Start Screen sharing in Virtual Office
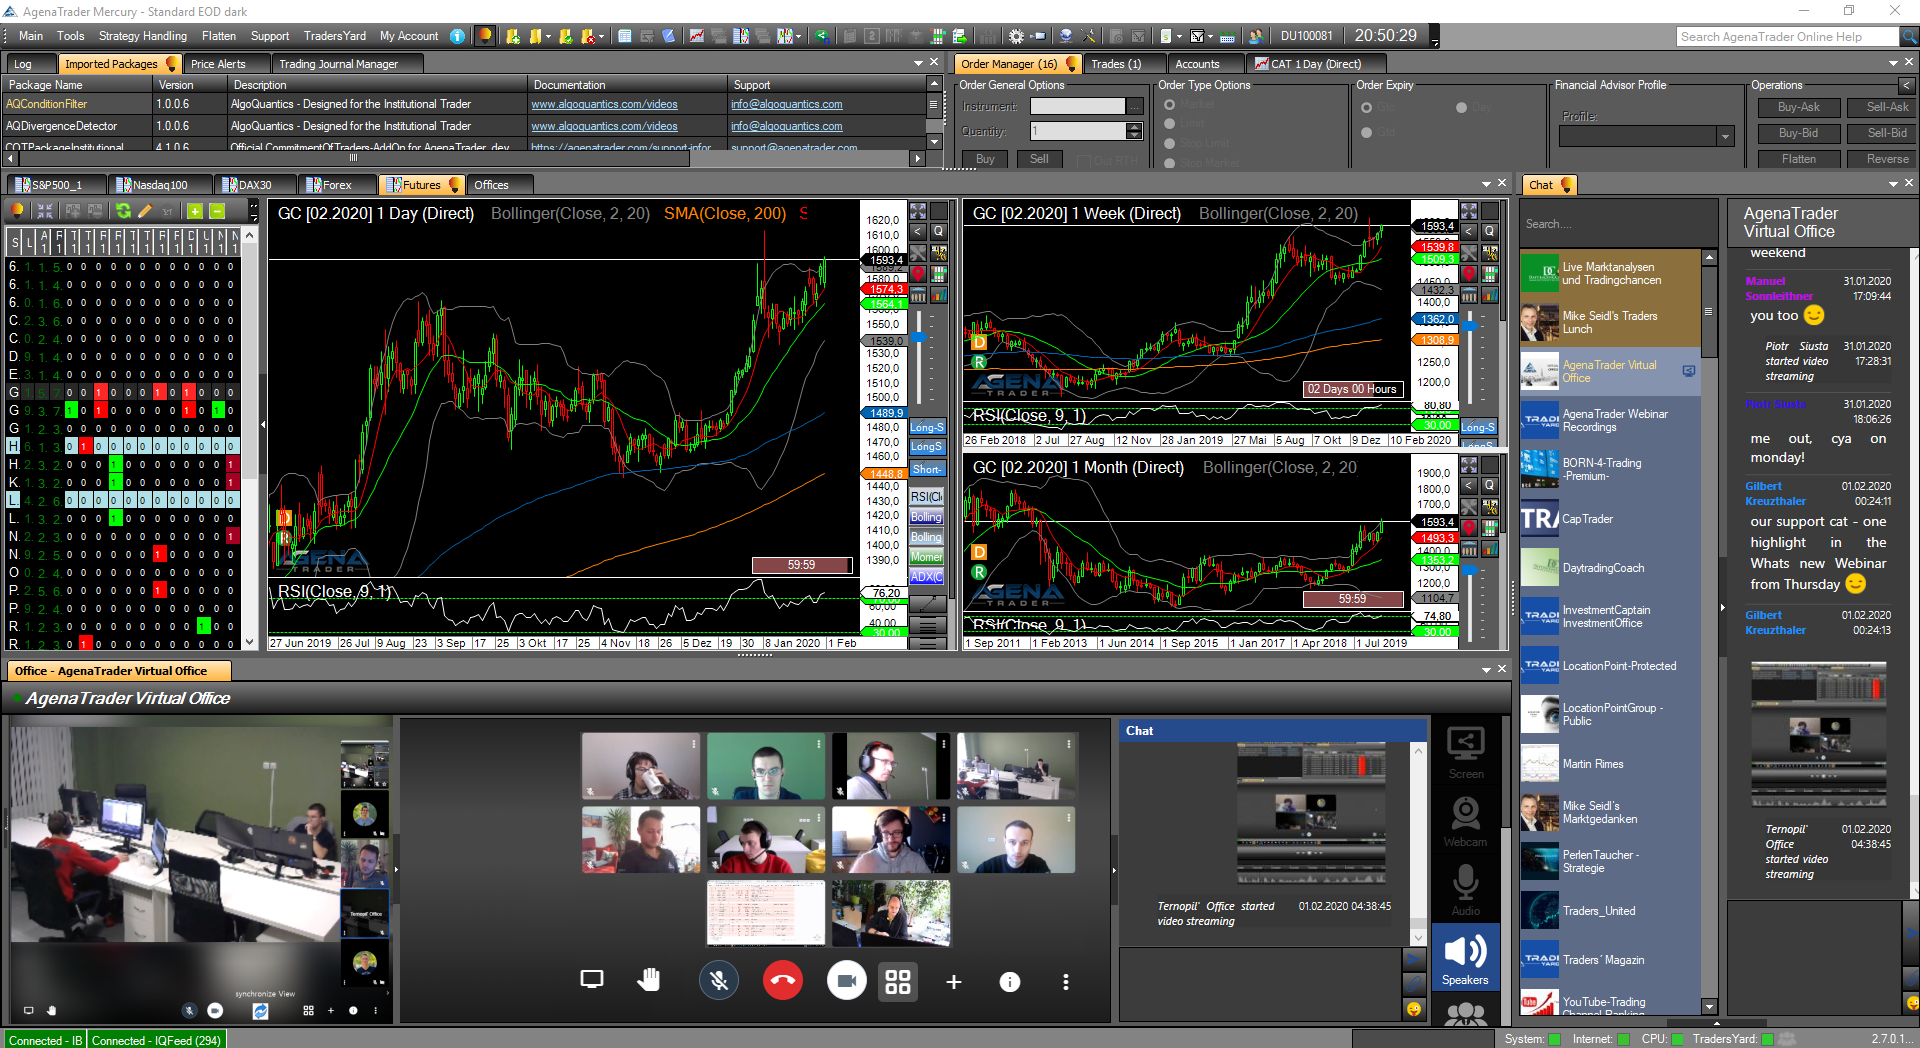The image size is (1920, 1048). point(1465,752)
